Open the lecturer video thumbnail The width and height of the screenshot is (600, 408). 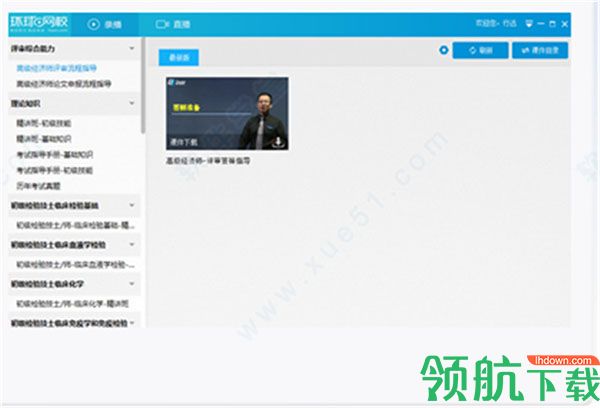pos(227,113)
